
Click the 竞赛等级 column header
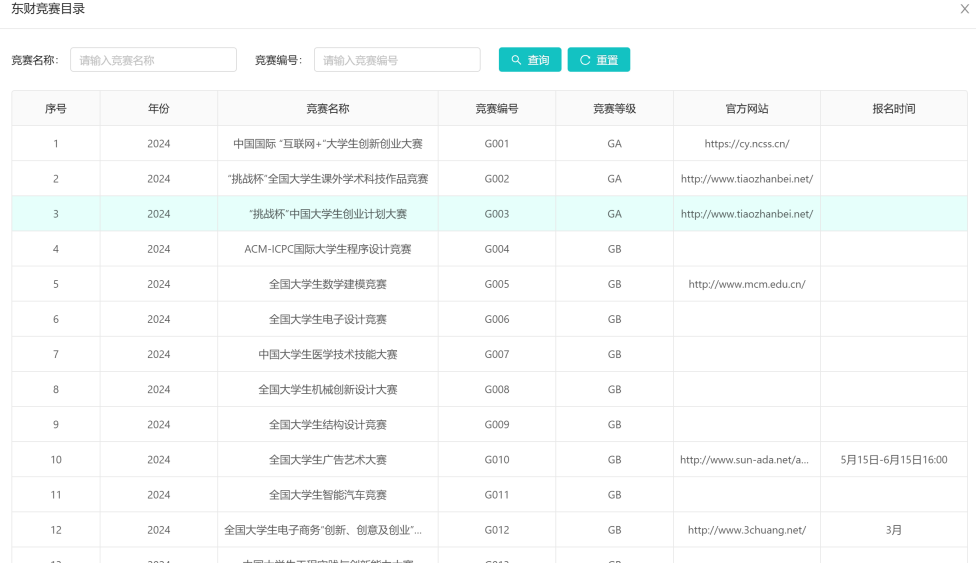coord(614,108)
